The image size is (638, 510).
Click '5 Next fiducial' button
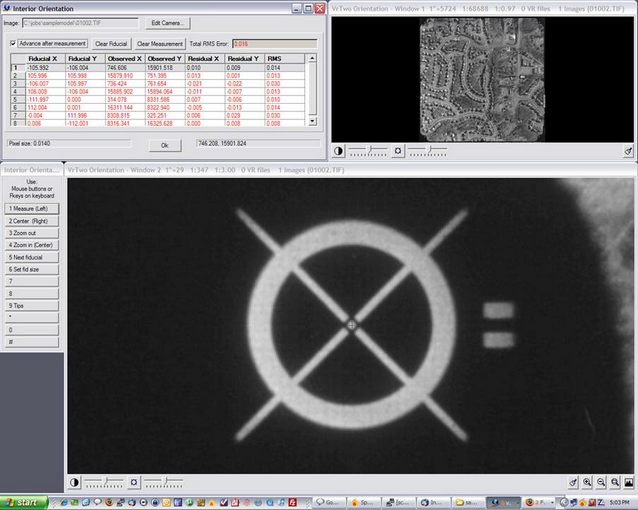[x=32, y=257]
